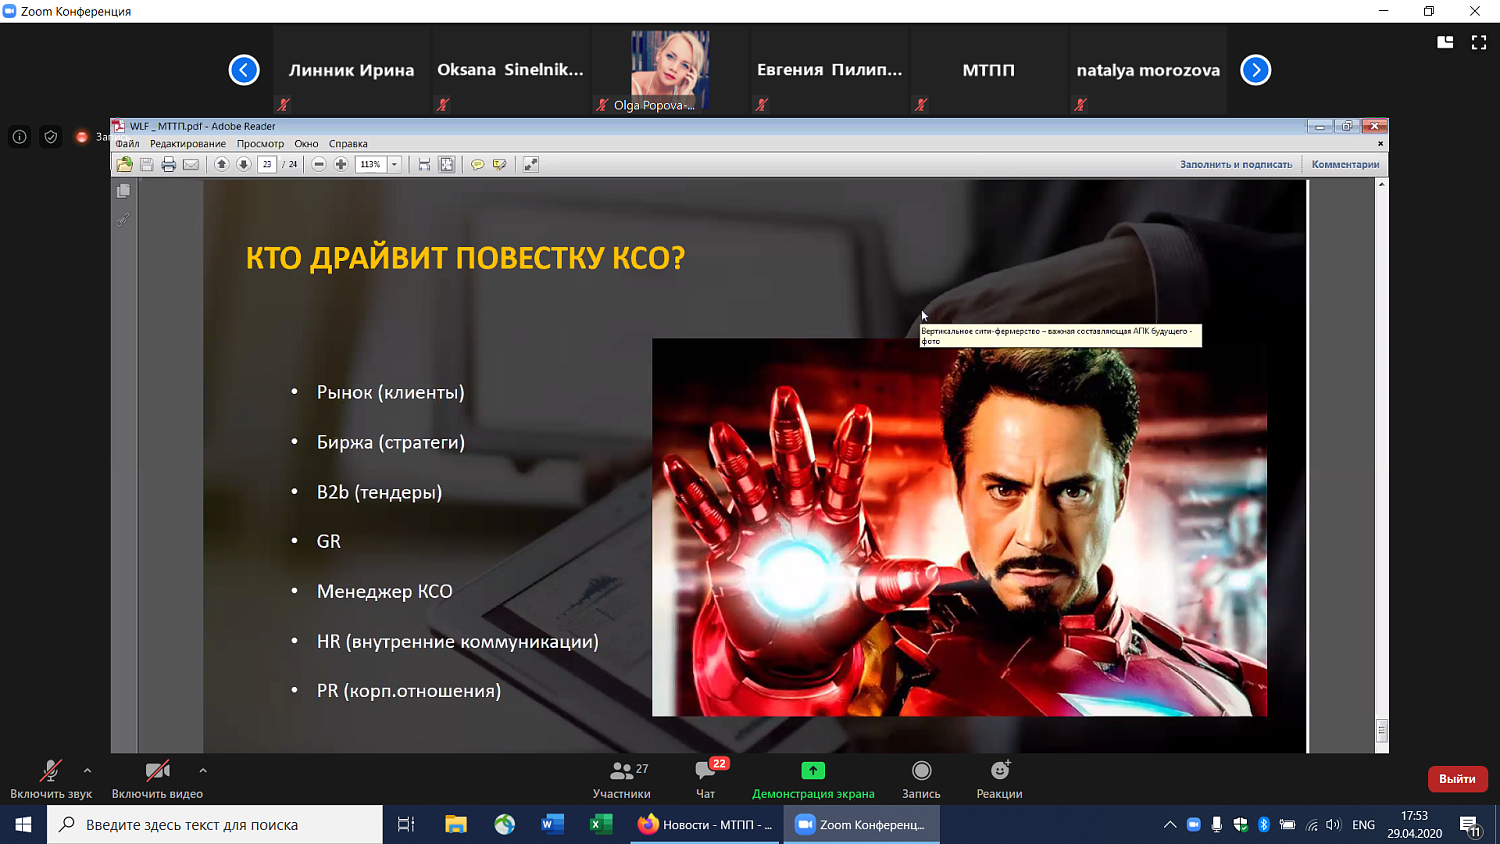The height and width of the screenshot is (844, 1500).
Task: Open Windows notification center
Action: (x=1470, y=826)
